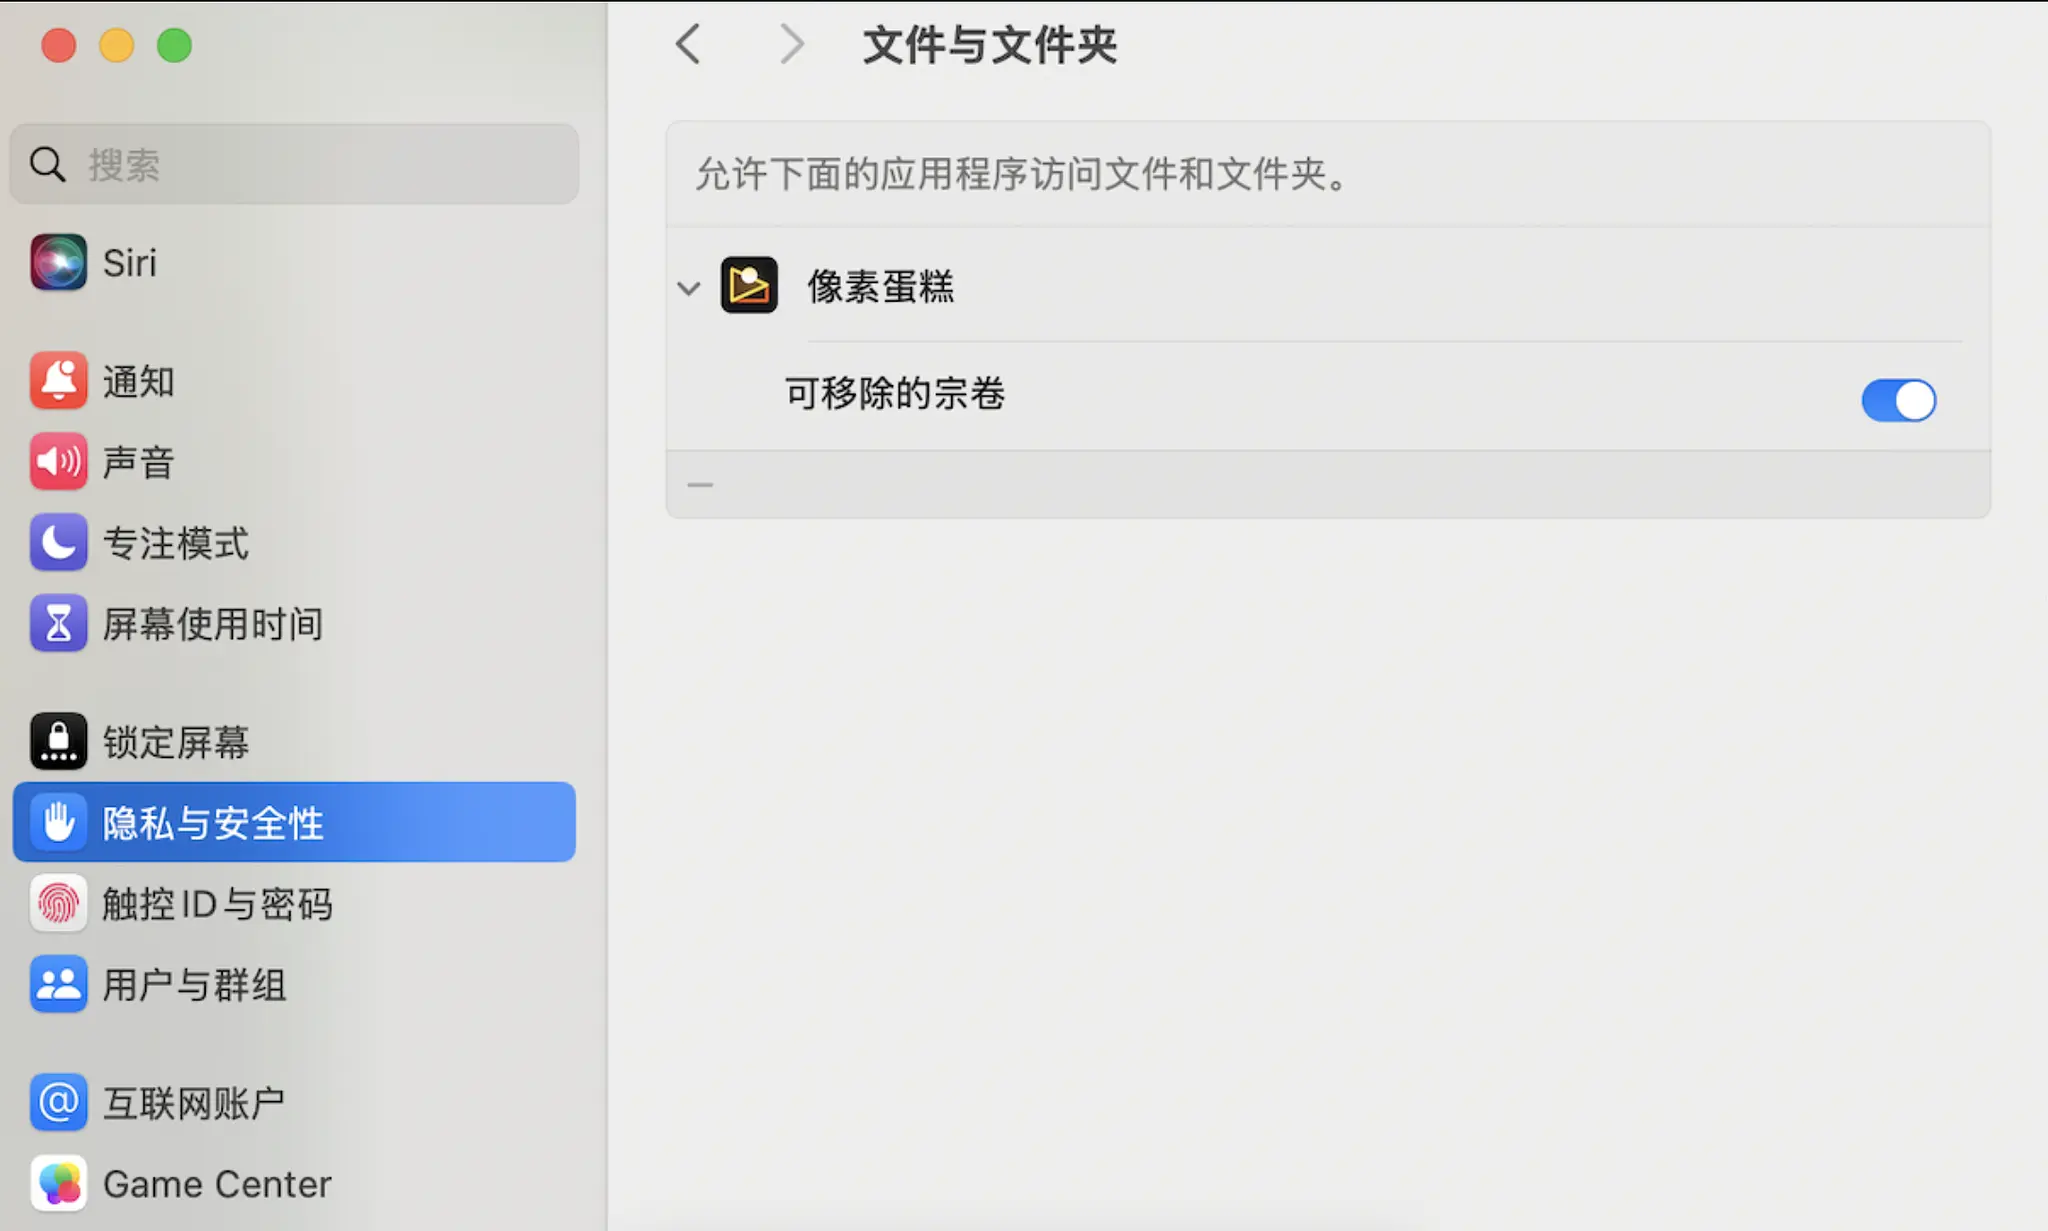Open 屏幕使用时间 hourglass icon
The image size is (2048, 1231).
tap(58, 624)
